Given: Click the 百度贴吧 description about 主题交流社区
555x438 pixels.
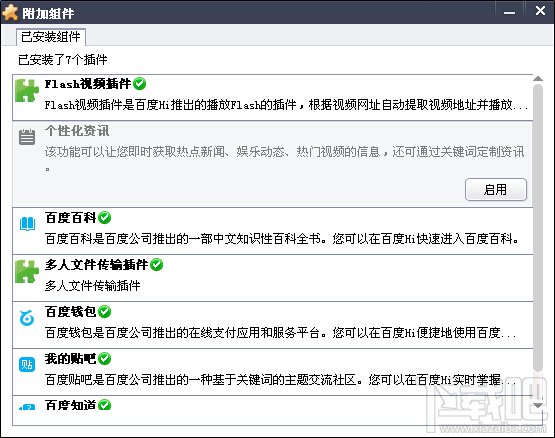Looking at the screenshot, I should coord(281,380).
